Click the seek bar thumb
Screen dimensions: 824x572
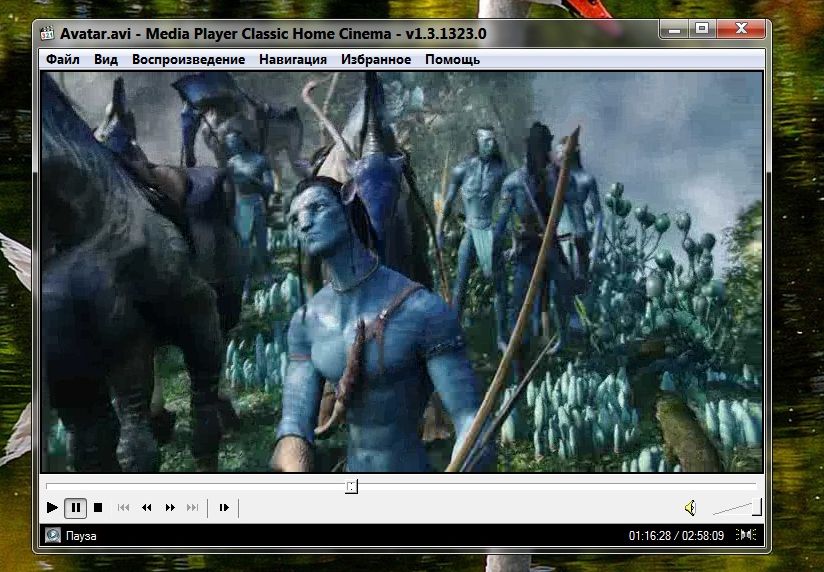352,486
